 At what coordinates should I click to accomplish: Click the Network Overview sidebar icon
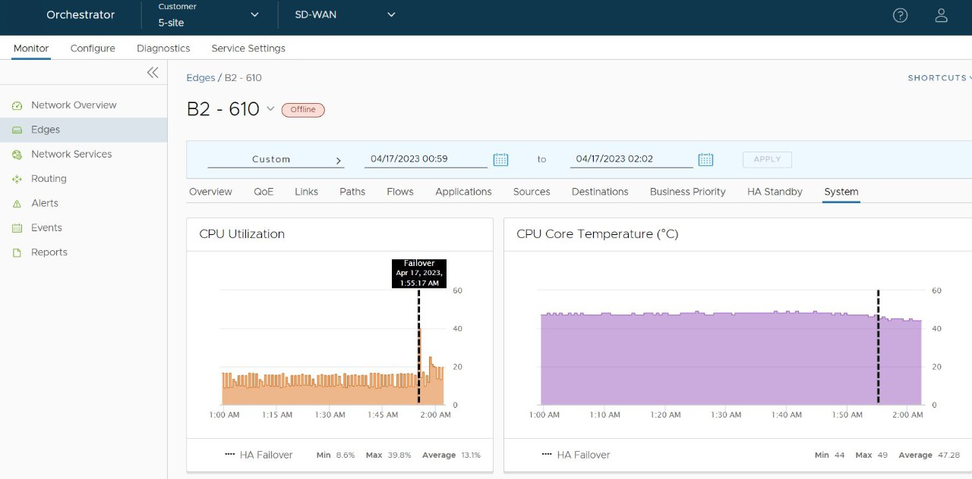pyautogui.click(x=17, y=105)
